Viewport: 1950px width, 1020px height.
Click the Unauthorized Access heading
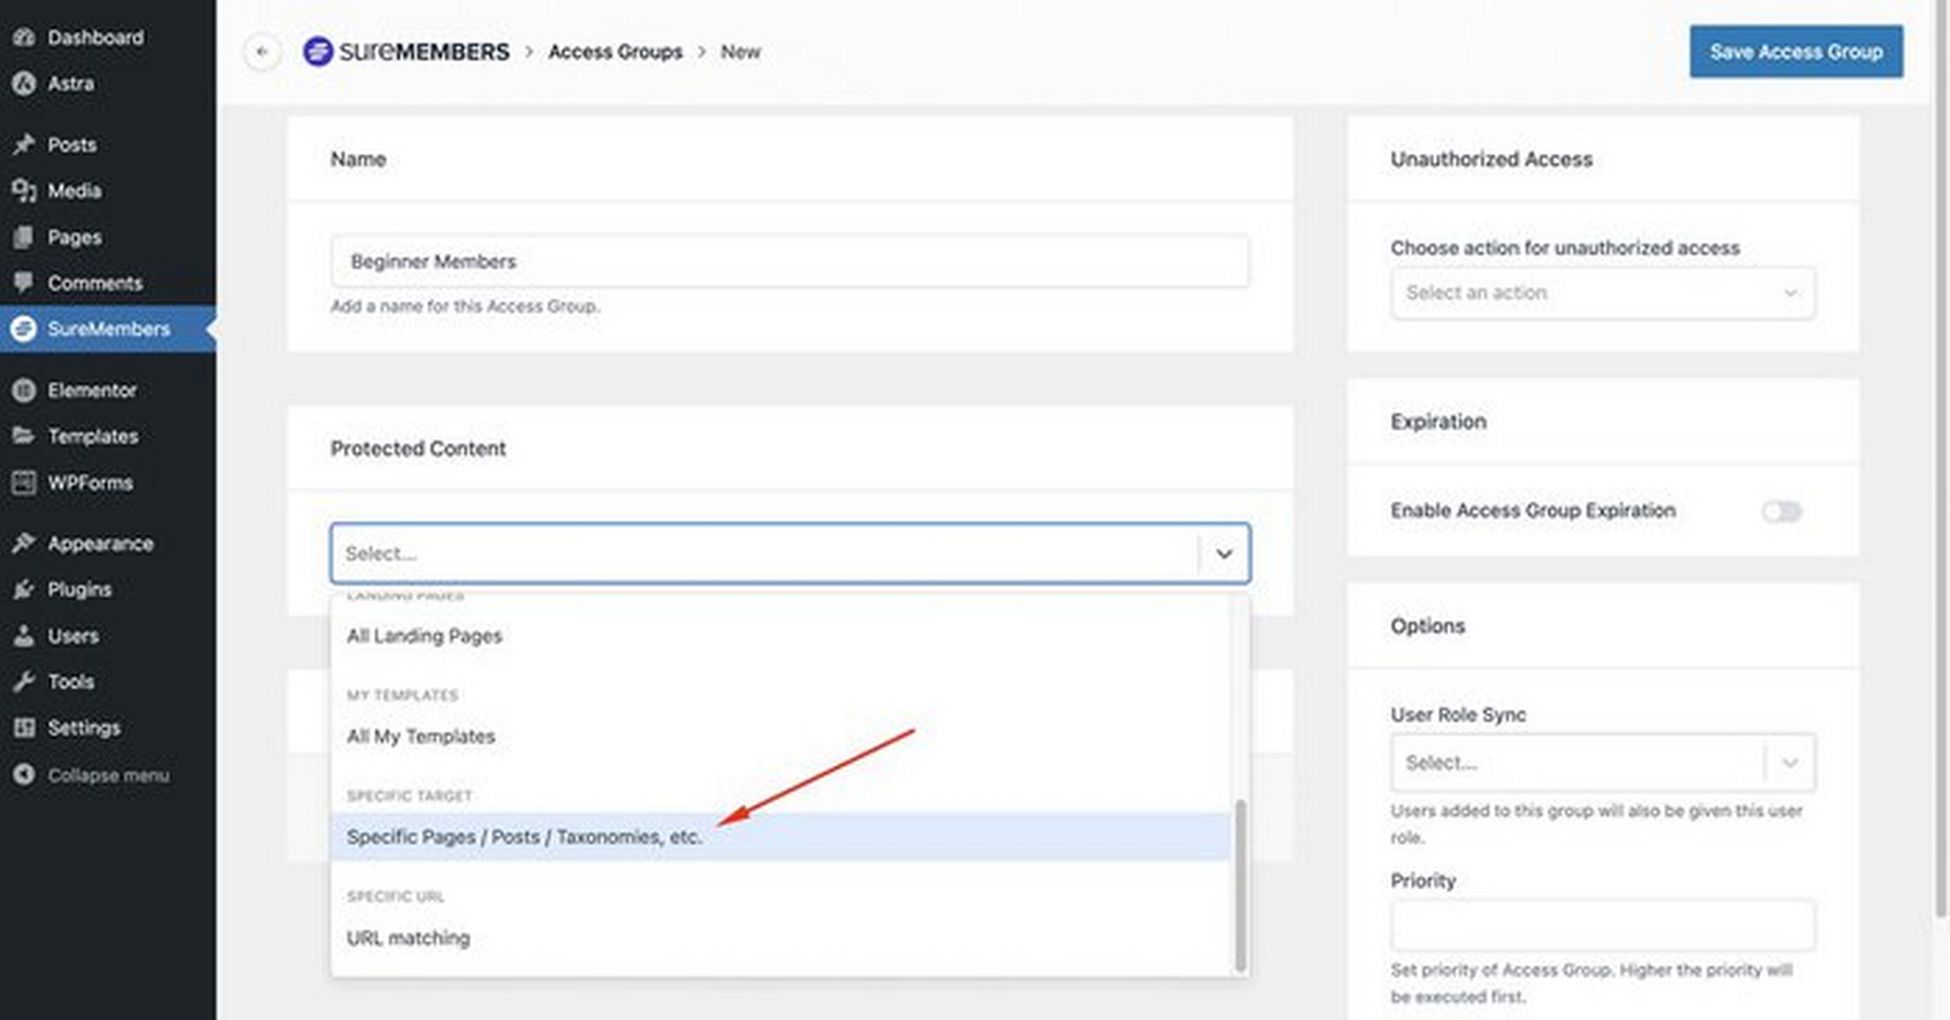[x=1491, y=160]
